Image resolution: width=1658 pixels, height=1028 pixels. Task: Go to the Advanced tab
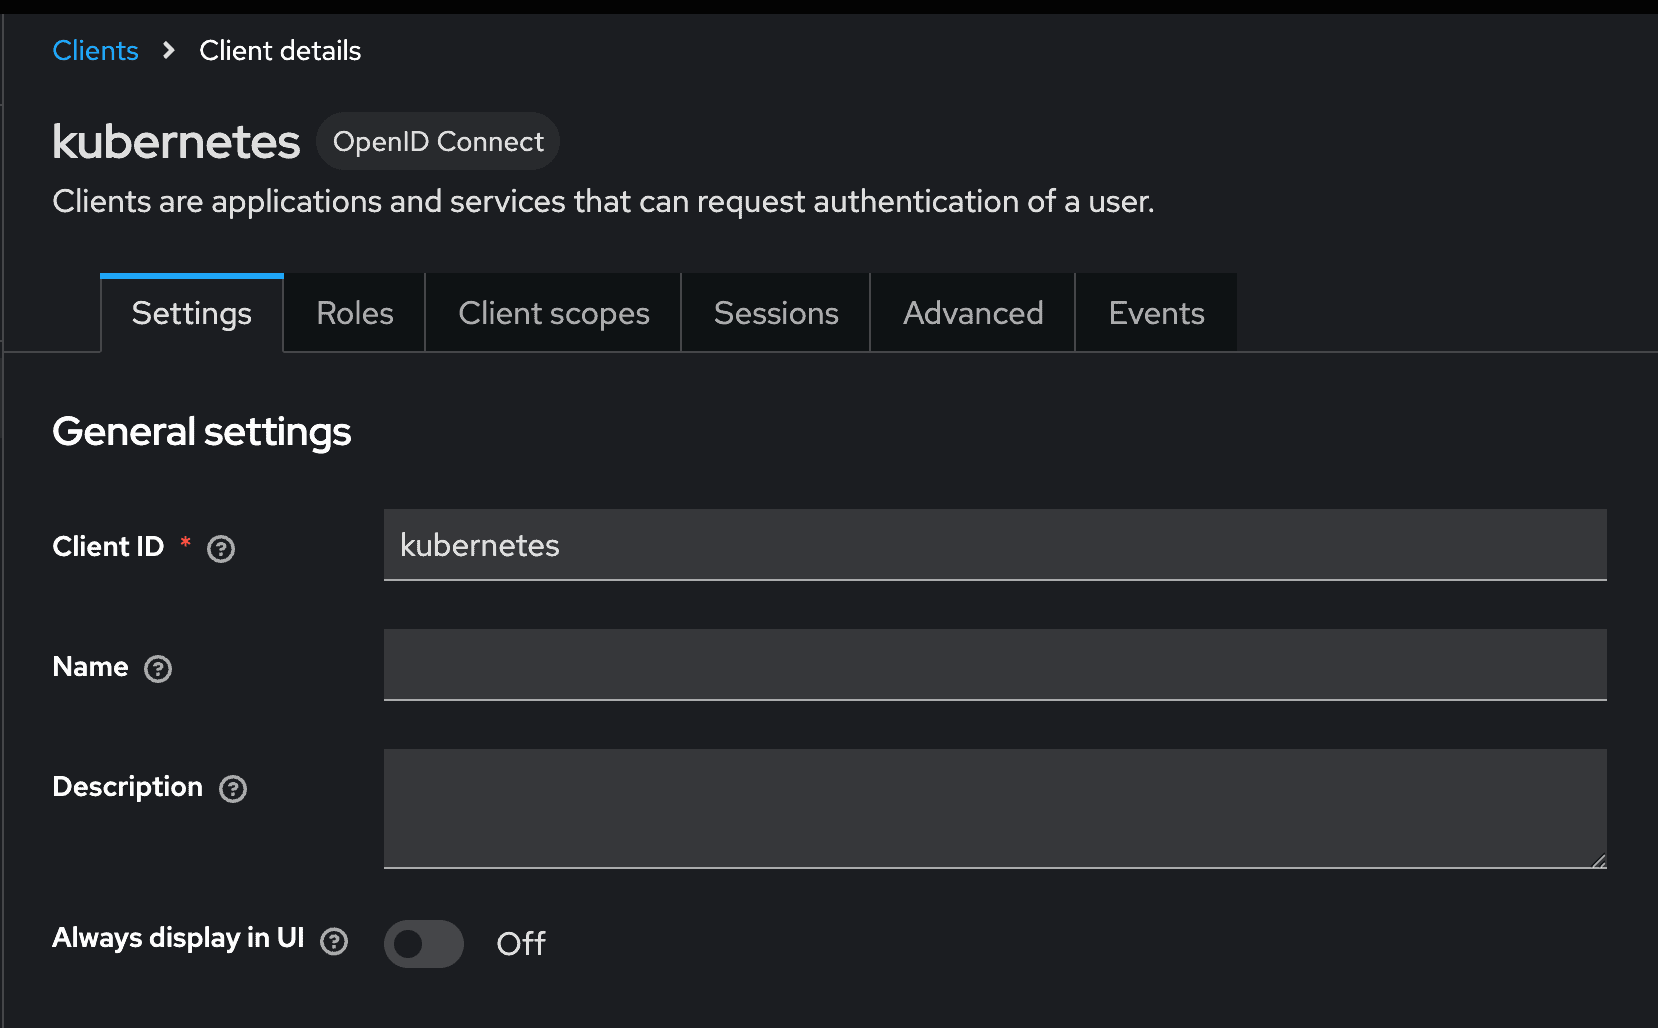point(973,313)
